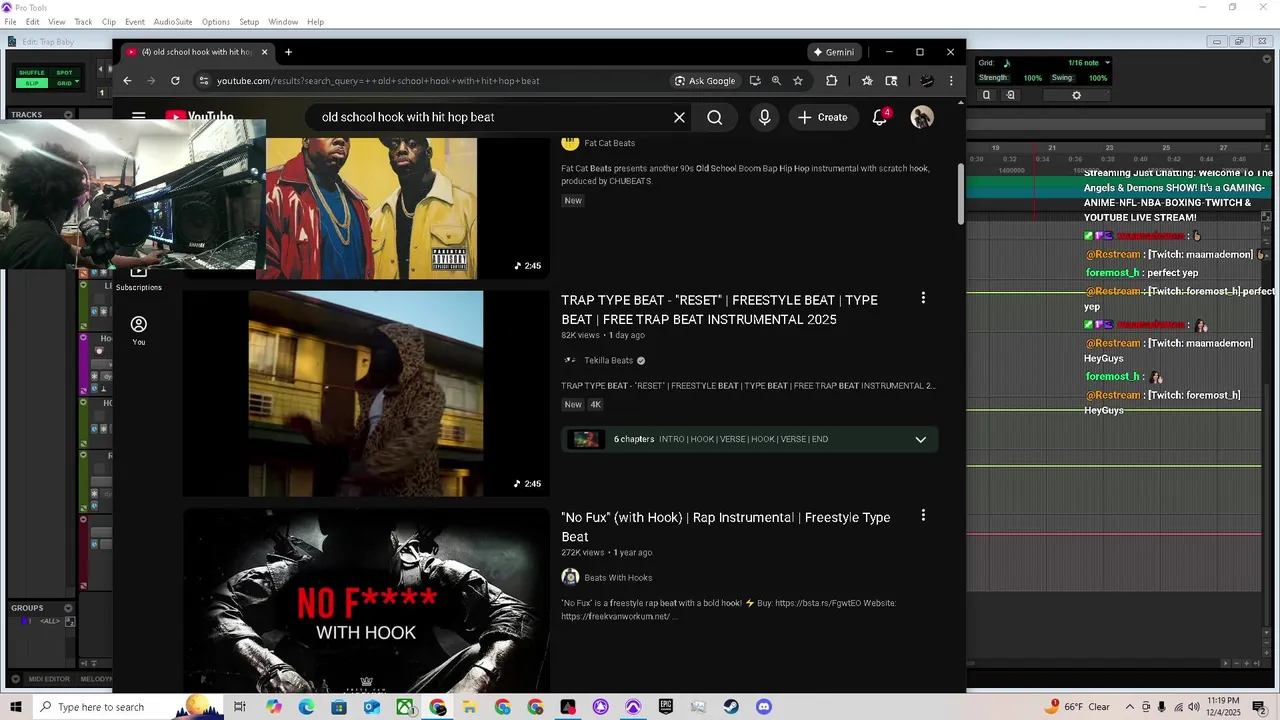Click the NO F**** WITH HOOK thumbnail
Screen dimensions: 1280x720
pyautogui.click(x=366, y=600)
